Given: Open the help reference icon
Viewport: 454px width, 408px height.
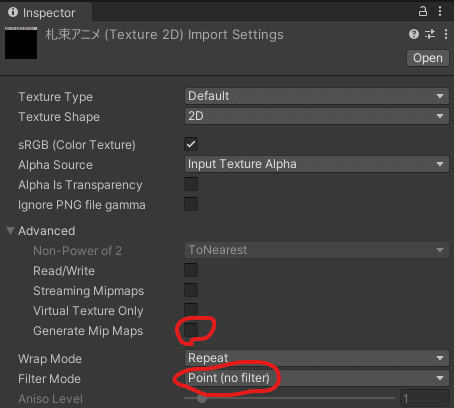Looking at the screenshot, I should [x=414, y=34].
